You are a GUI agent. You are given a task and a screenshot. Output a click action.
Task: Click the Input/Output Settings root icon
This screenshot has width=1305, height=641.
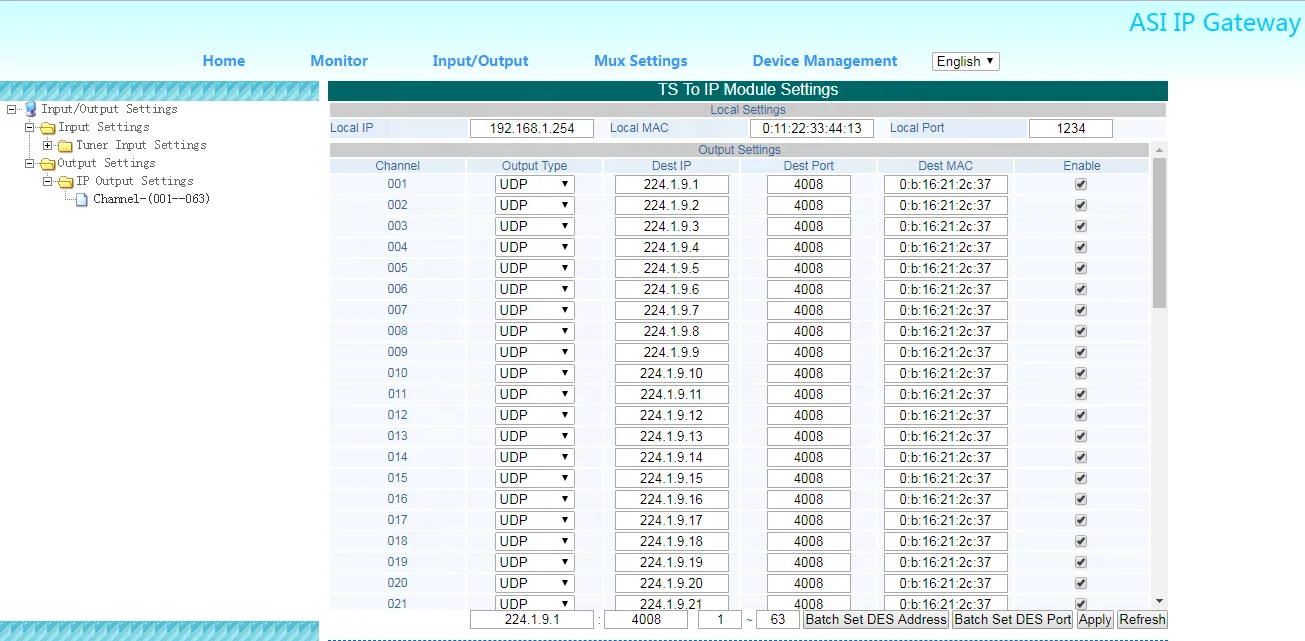(30, 109)
